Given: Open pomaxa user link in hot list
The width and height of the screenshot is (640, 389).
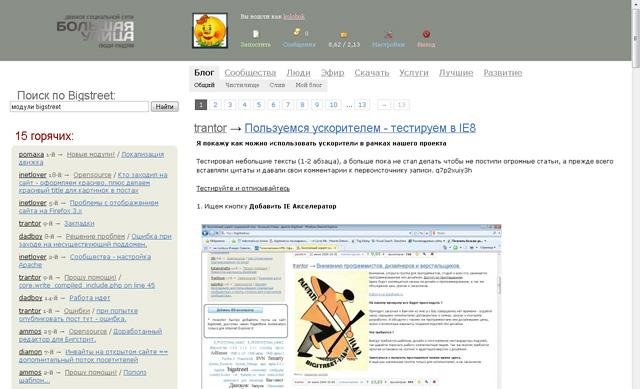Looking at the screenshot, I should pos(31,155).
